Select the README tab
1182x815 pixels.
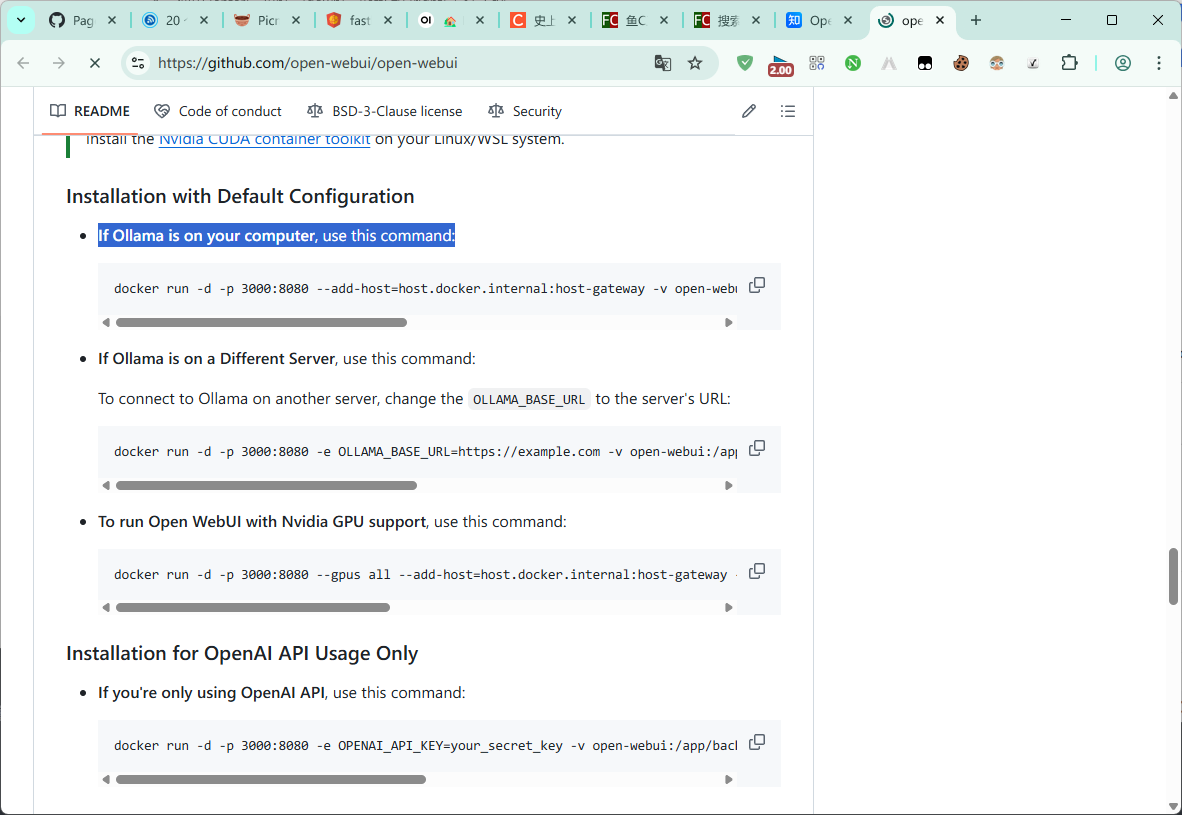point(90,112)
